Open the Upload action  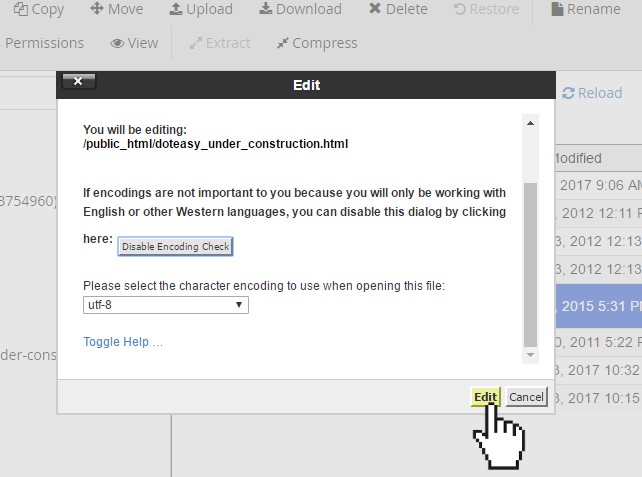pos(201,9)
